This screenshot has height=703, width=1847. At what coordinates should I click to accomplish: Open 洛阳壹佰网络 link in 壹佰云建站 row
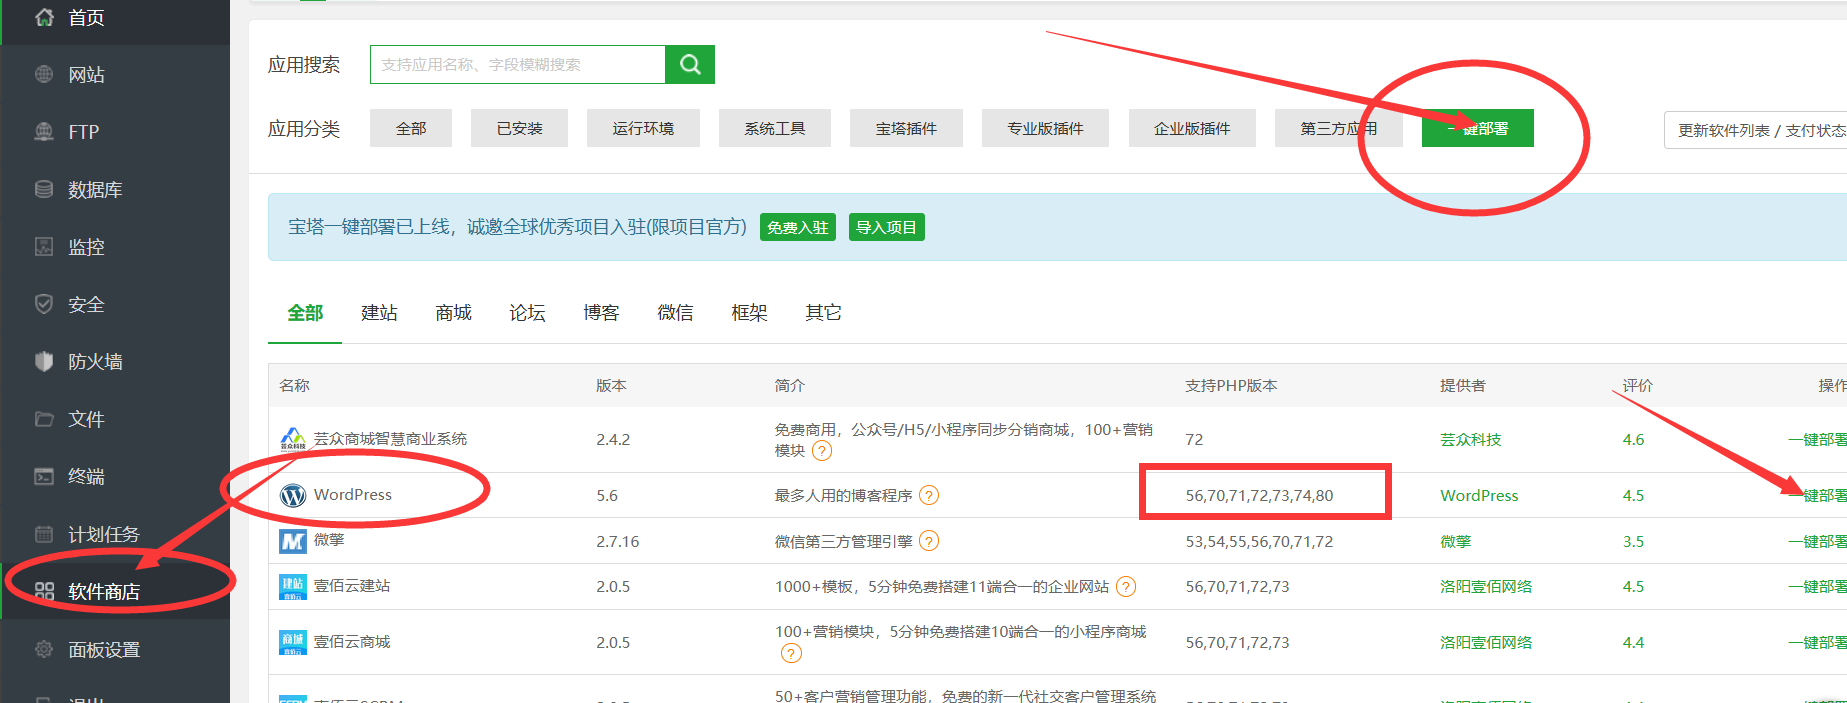(x=1486, y=587)
